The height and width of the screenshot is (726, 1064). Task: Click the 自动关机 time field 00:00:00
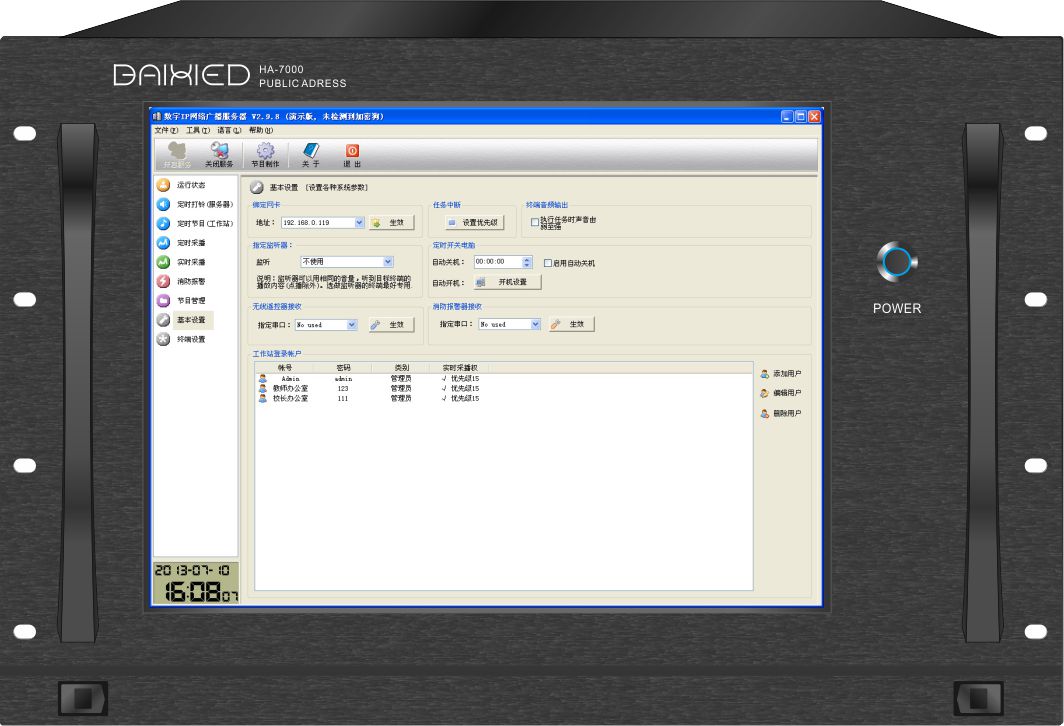(x=497, y=262)
